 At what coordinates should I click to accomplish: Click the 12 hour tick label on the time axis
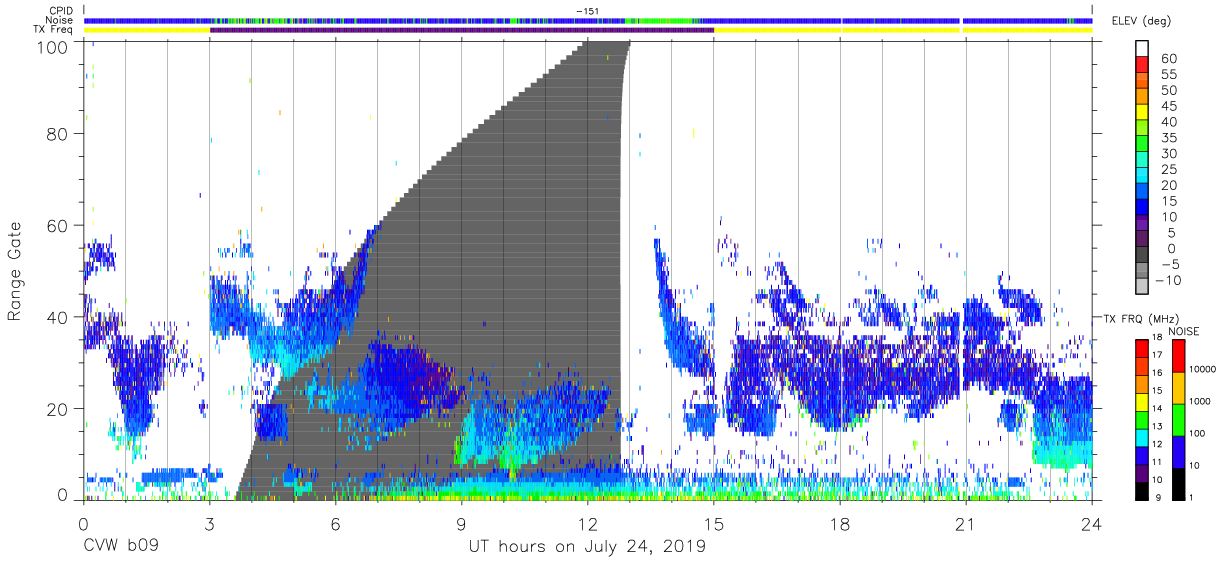tap(588, 522)
